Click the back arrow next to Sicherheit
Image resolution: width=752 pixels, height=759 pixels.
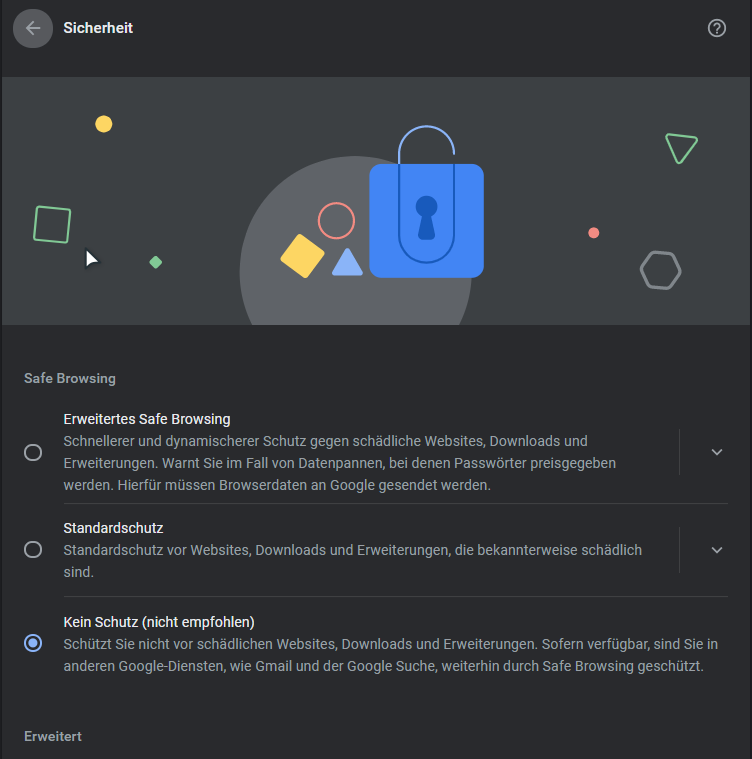[33, 28]
